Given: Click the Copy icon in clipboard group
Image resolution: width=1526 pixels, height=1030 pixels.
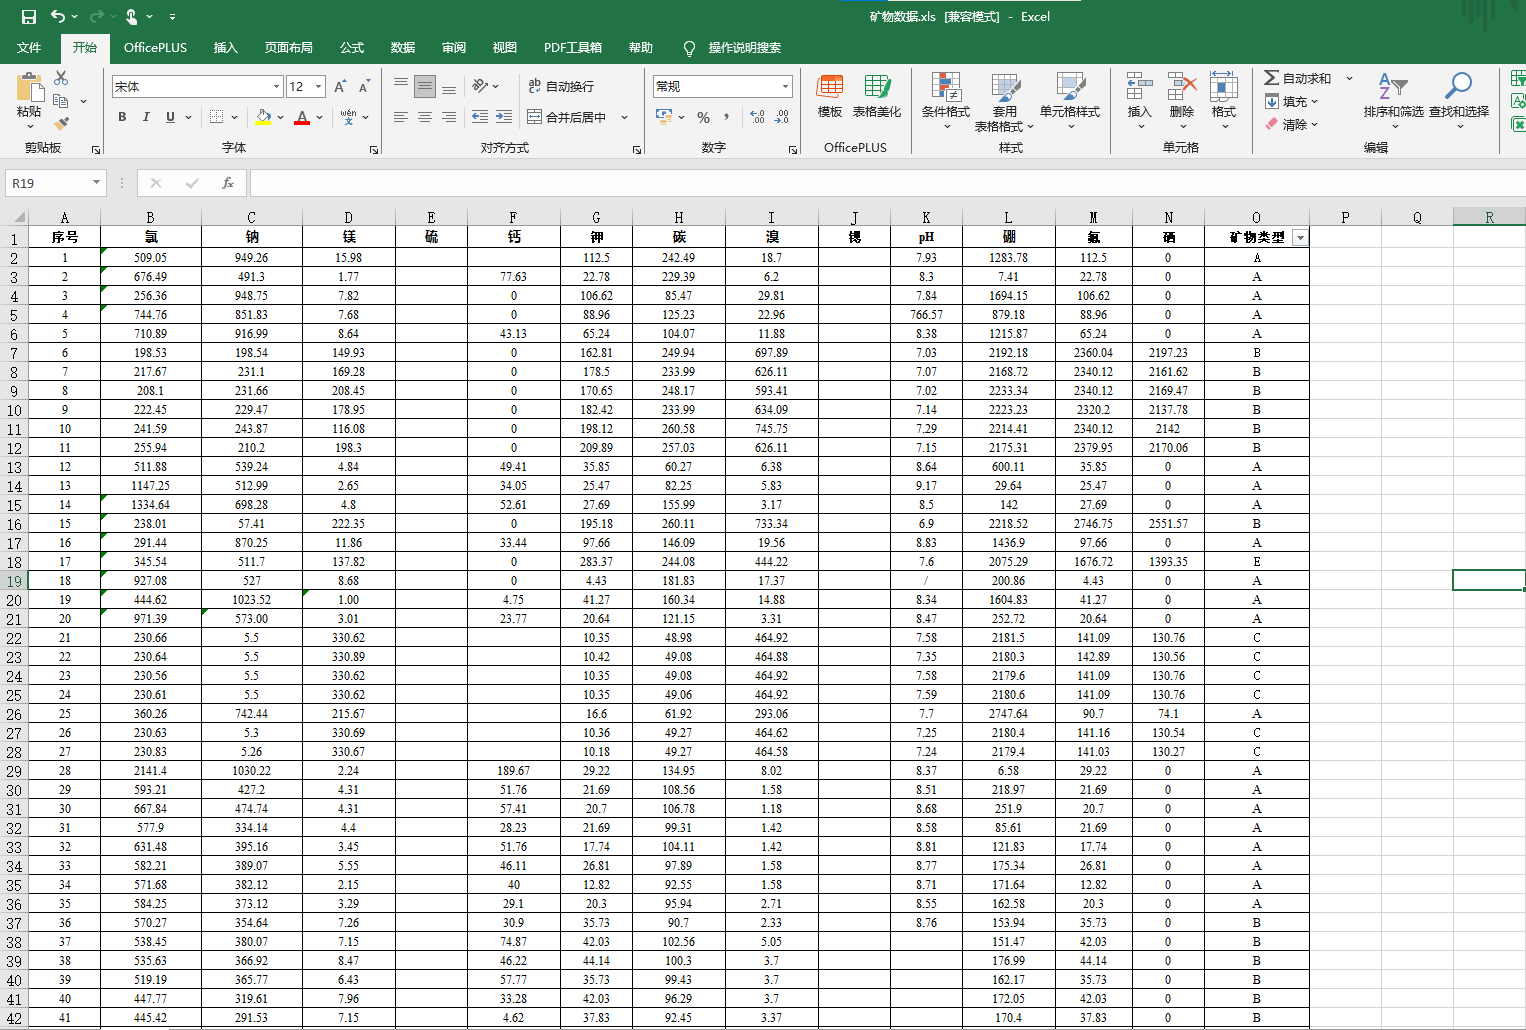Looking at the screenshot, I should coord(61,101).
